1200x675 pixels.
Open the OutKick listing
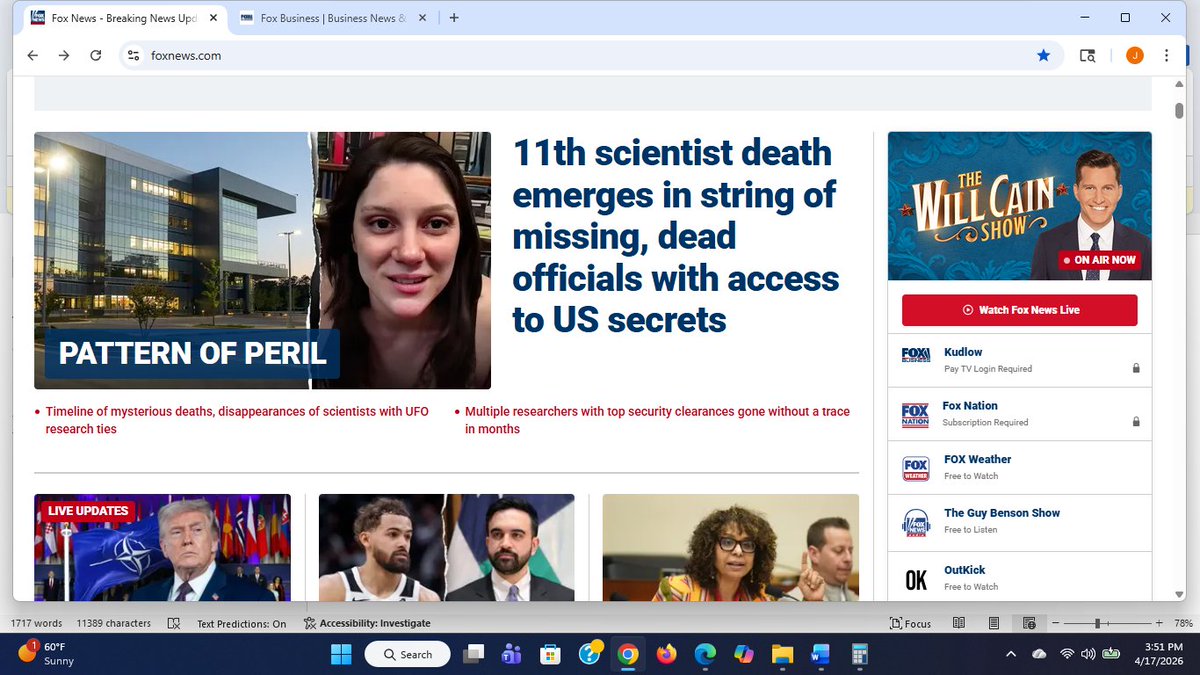click(x=1019, y=577)
